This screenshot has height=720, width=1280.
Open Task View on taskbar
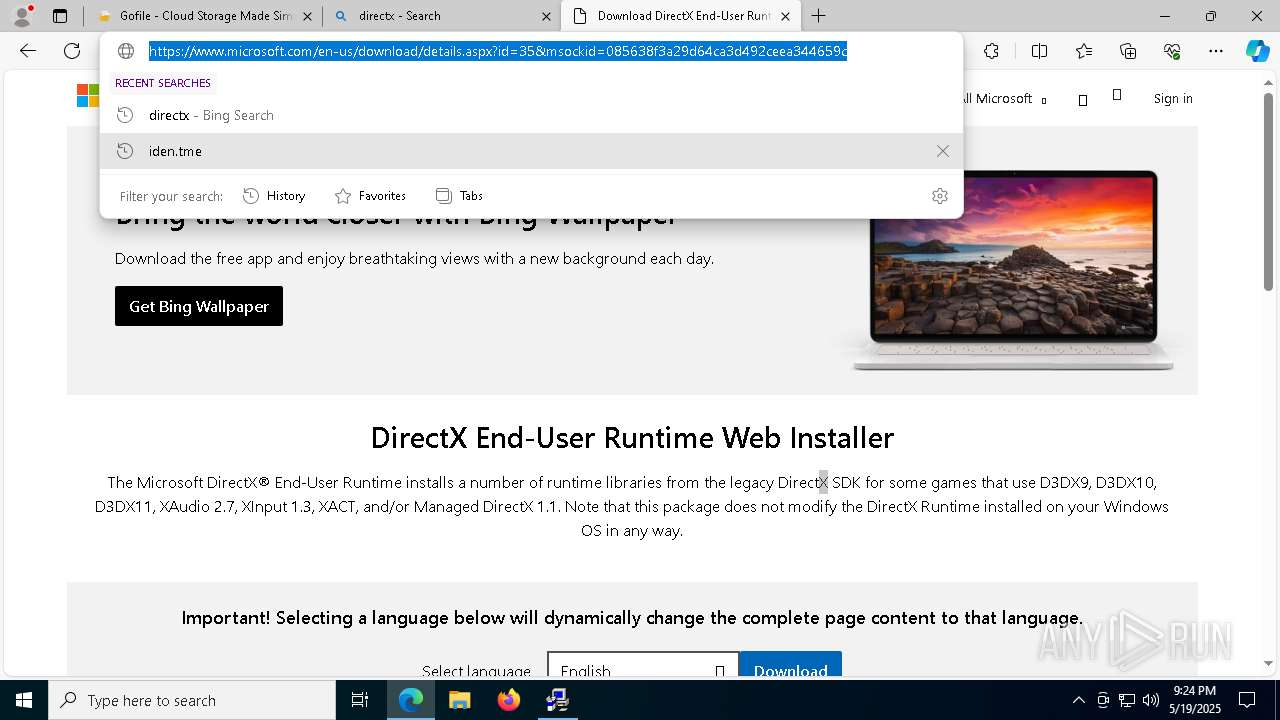coord(360,700)
